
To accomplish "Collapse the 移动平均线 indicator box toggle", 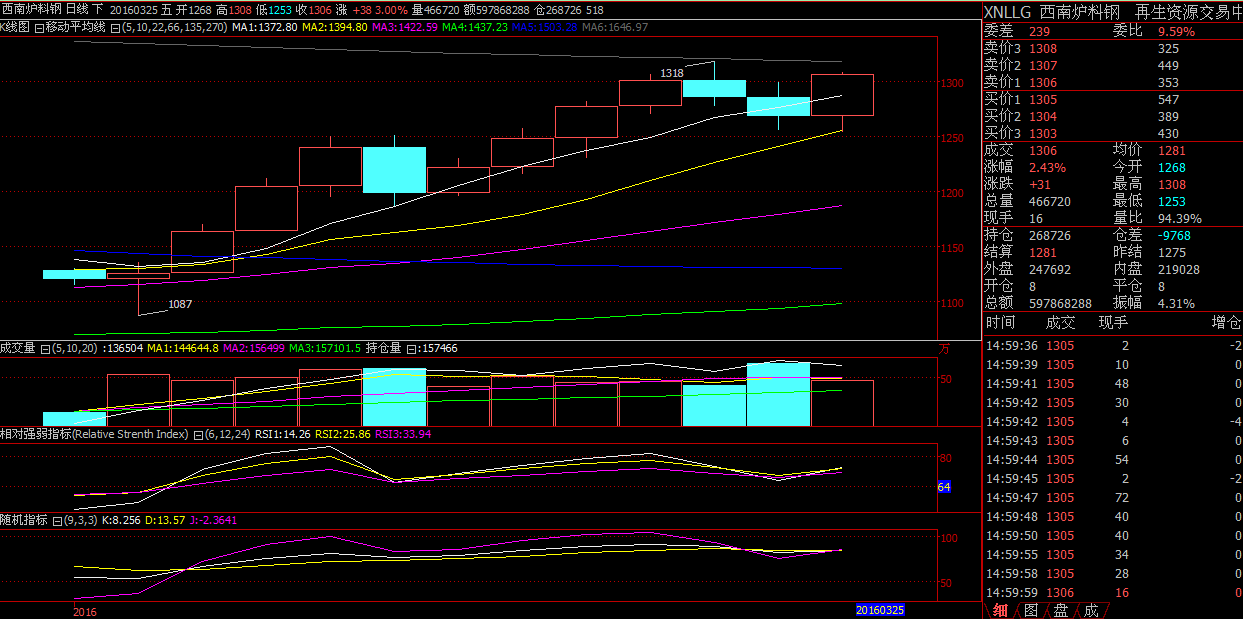I will (x=39, y=27).
